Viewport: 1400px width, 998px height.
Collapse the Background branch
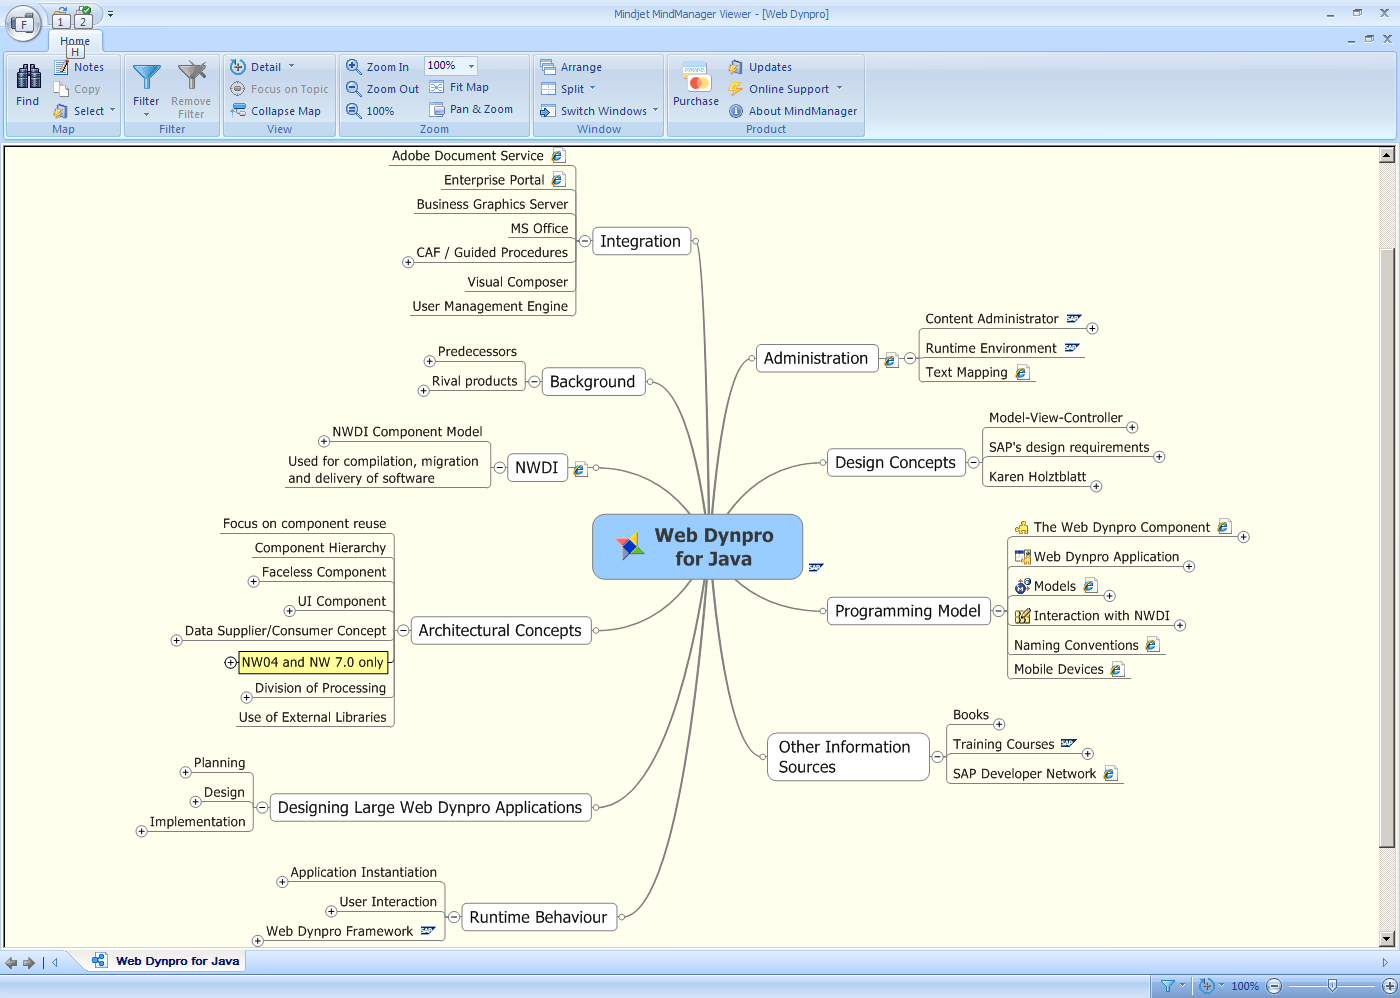pos(534,381)
